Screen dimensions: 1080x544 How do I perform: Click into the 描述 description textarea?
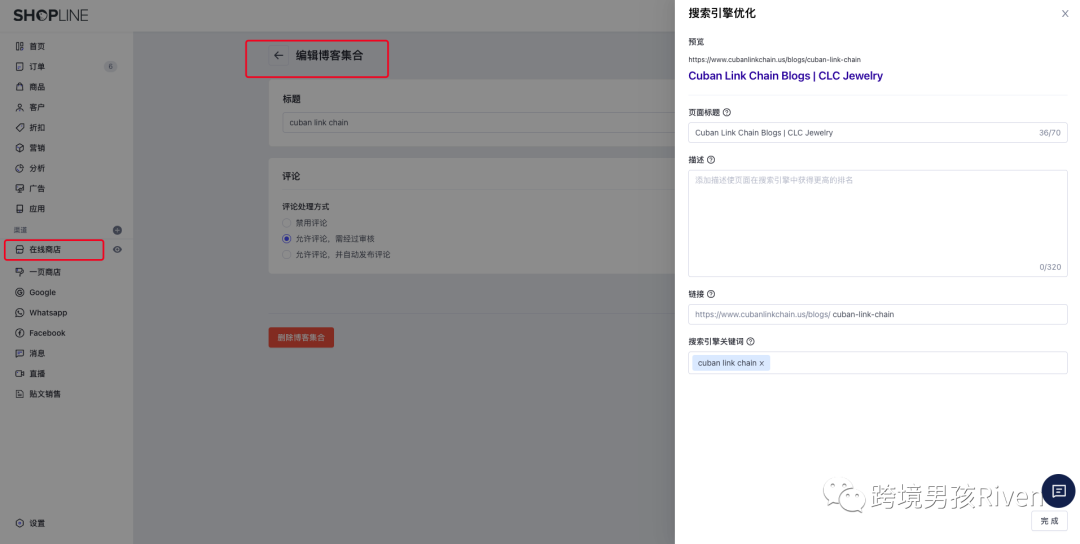[878, 224]
